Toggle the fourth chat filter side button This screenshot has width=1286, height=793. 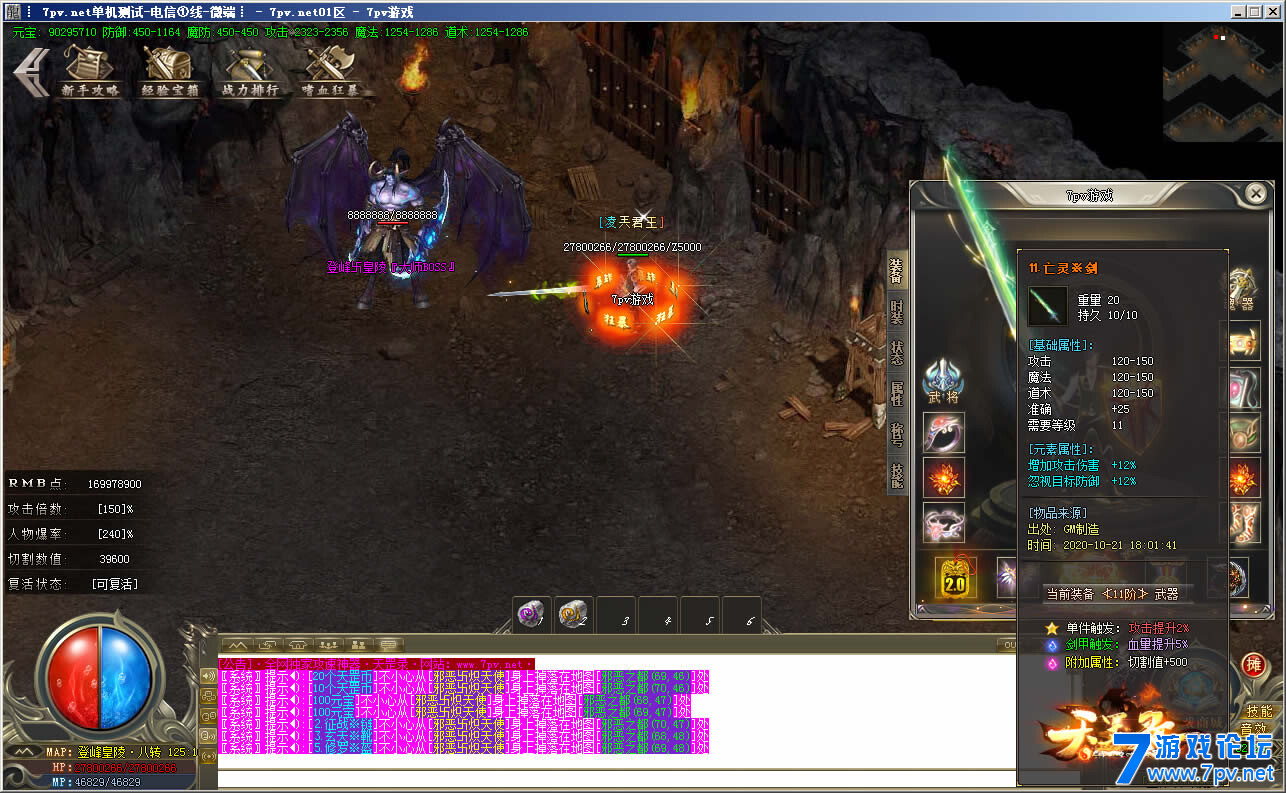[x=208, y=736]
